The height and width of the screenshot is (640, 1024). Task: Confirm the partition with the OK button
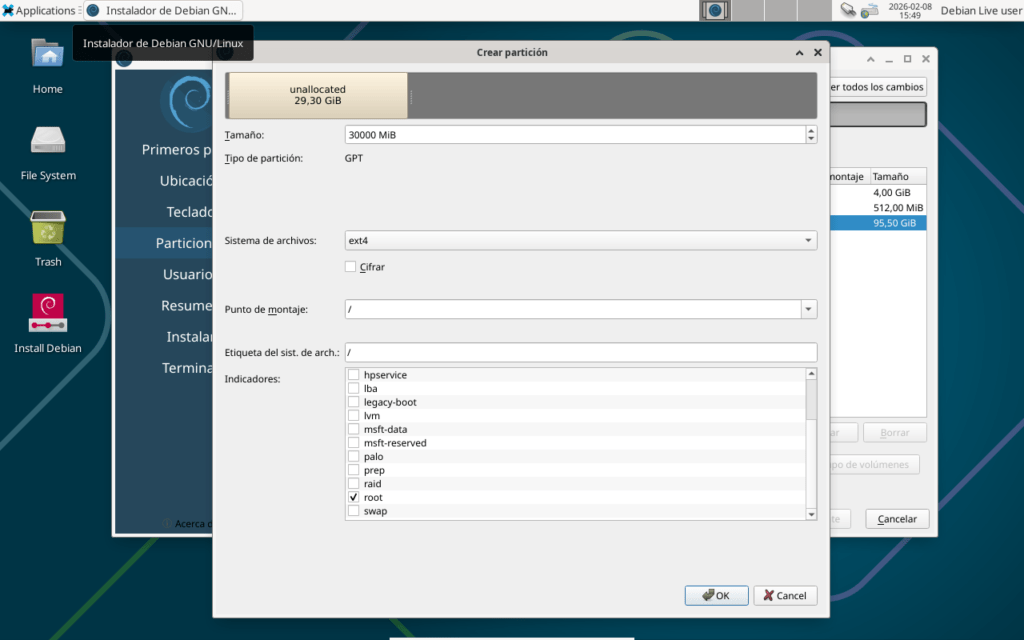coord(716,595)
